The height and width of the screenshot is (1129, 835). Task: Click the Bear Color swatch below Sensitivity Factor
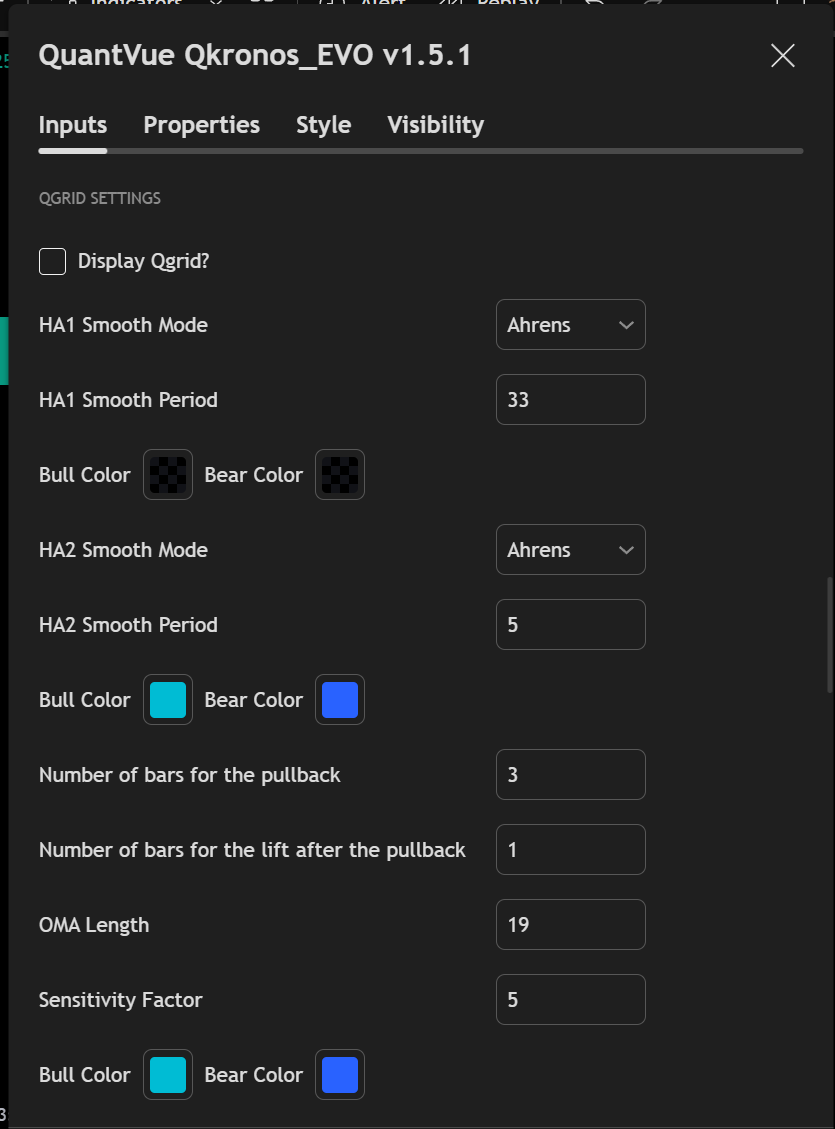(340, 1075)
